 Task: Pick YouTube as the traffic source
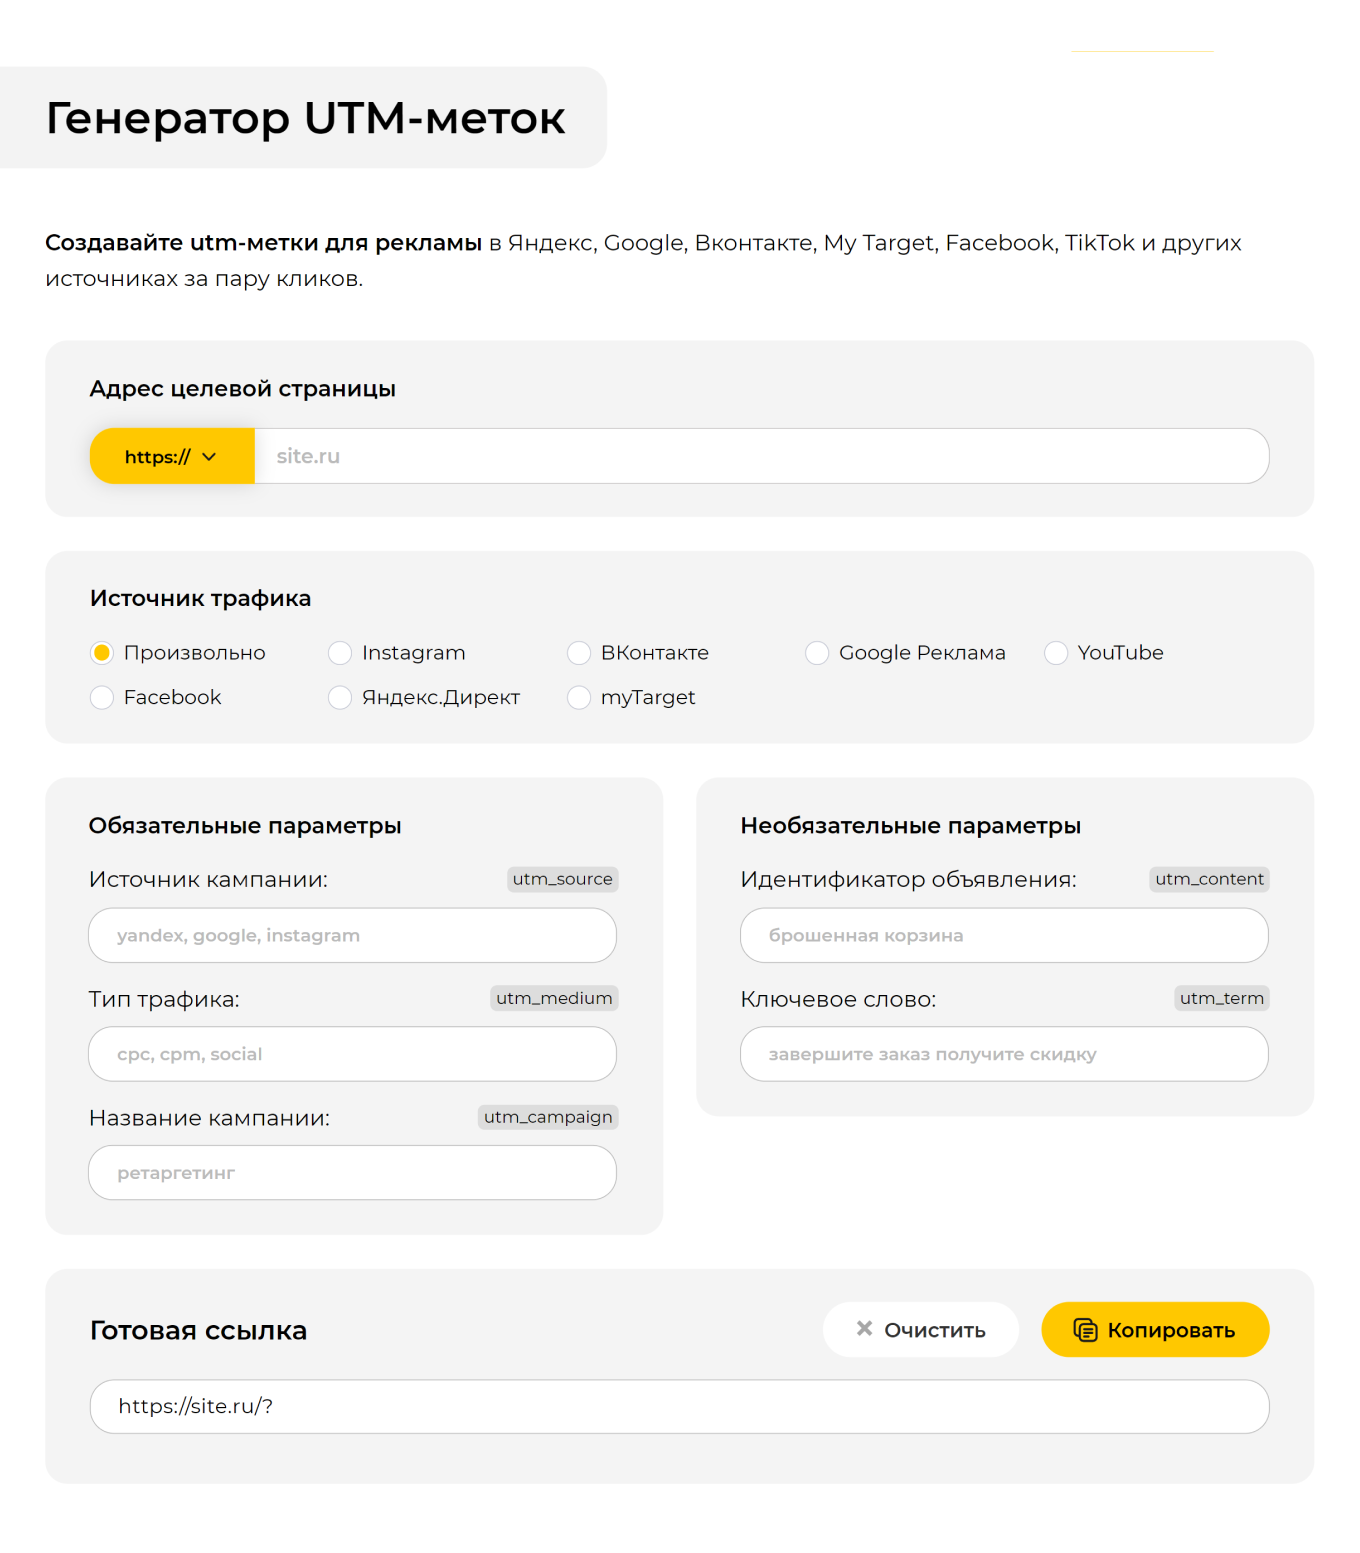pyautogui.click(x=1056, y=653)
